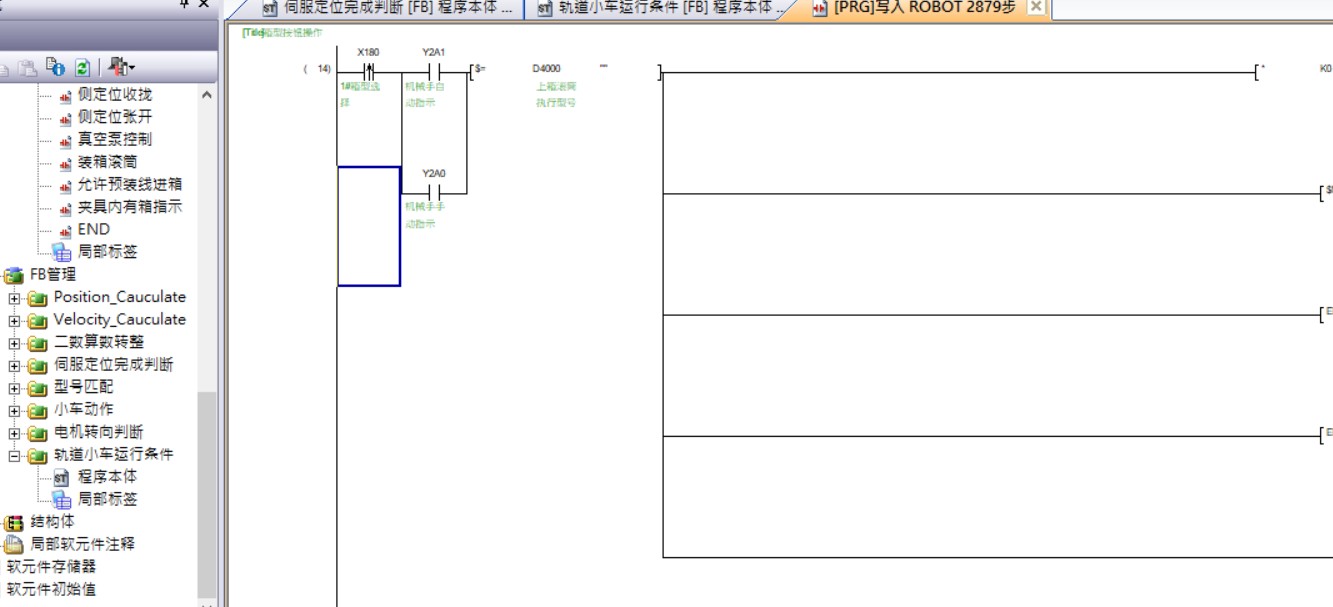The image size is (1333, 607).
Task: Select the X180 ladder contact
Action: click(369, 72)
